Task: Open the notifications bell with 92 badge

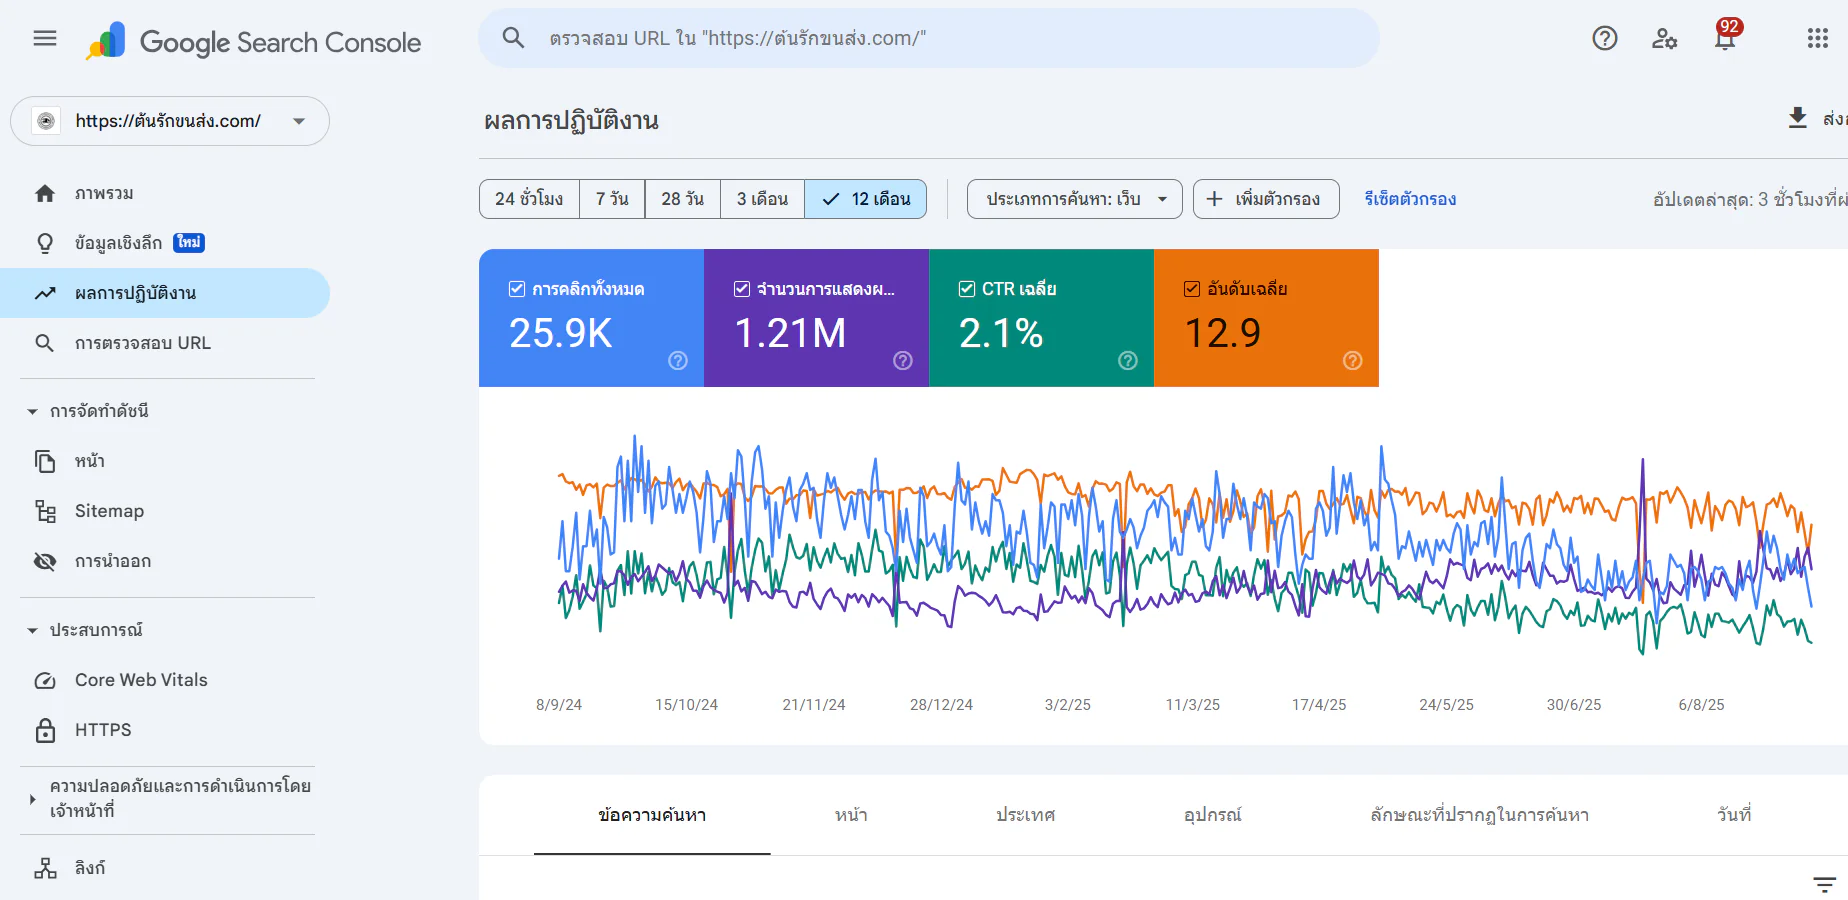Action: point(1725,39)
